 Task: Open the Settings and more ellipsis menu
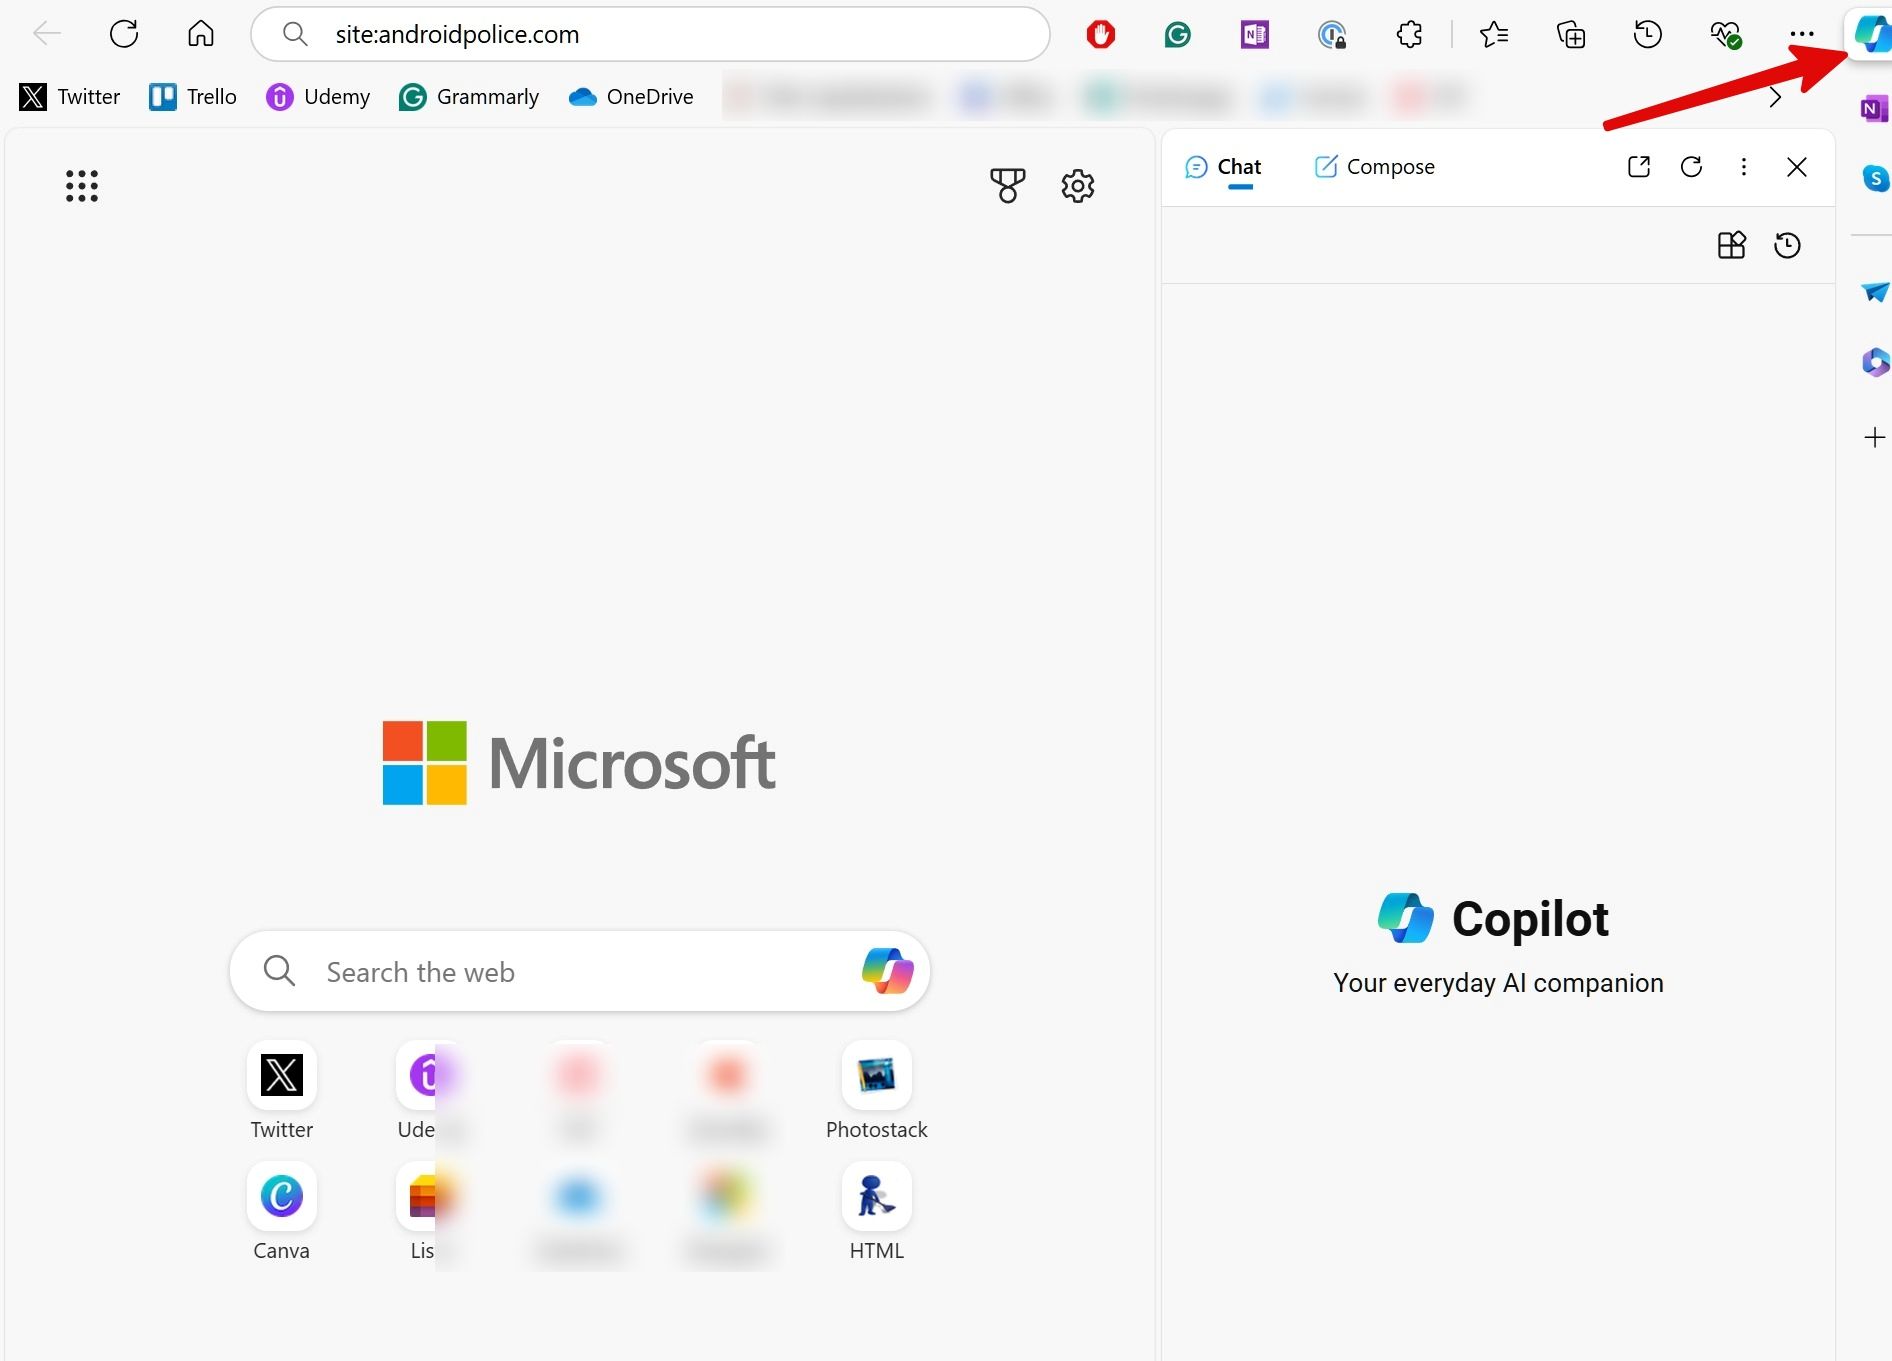coord(1802,34)
